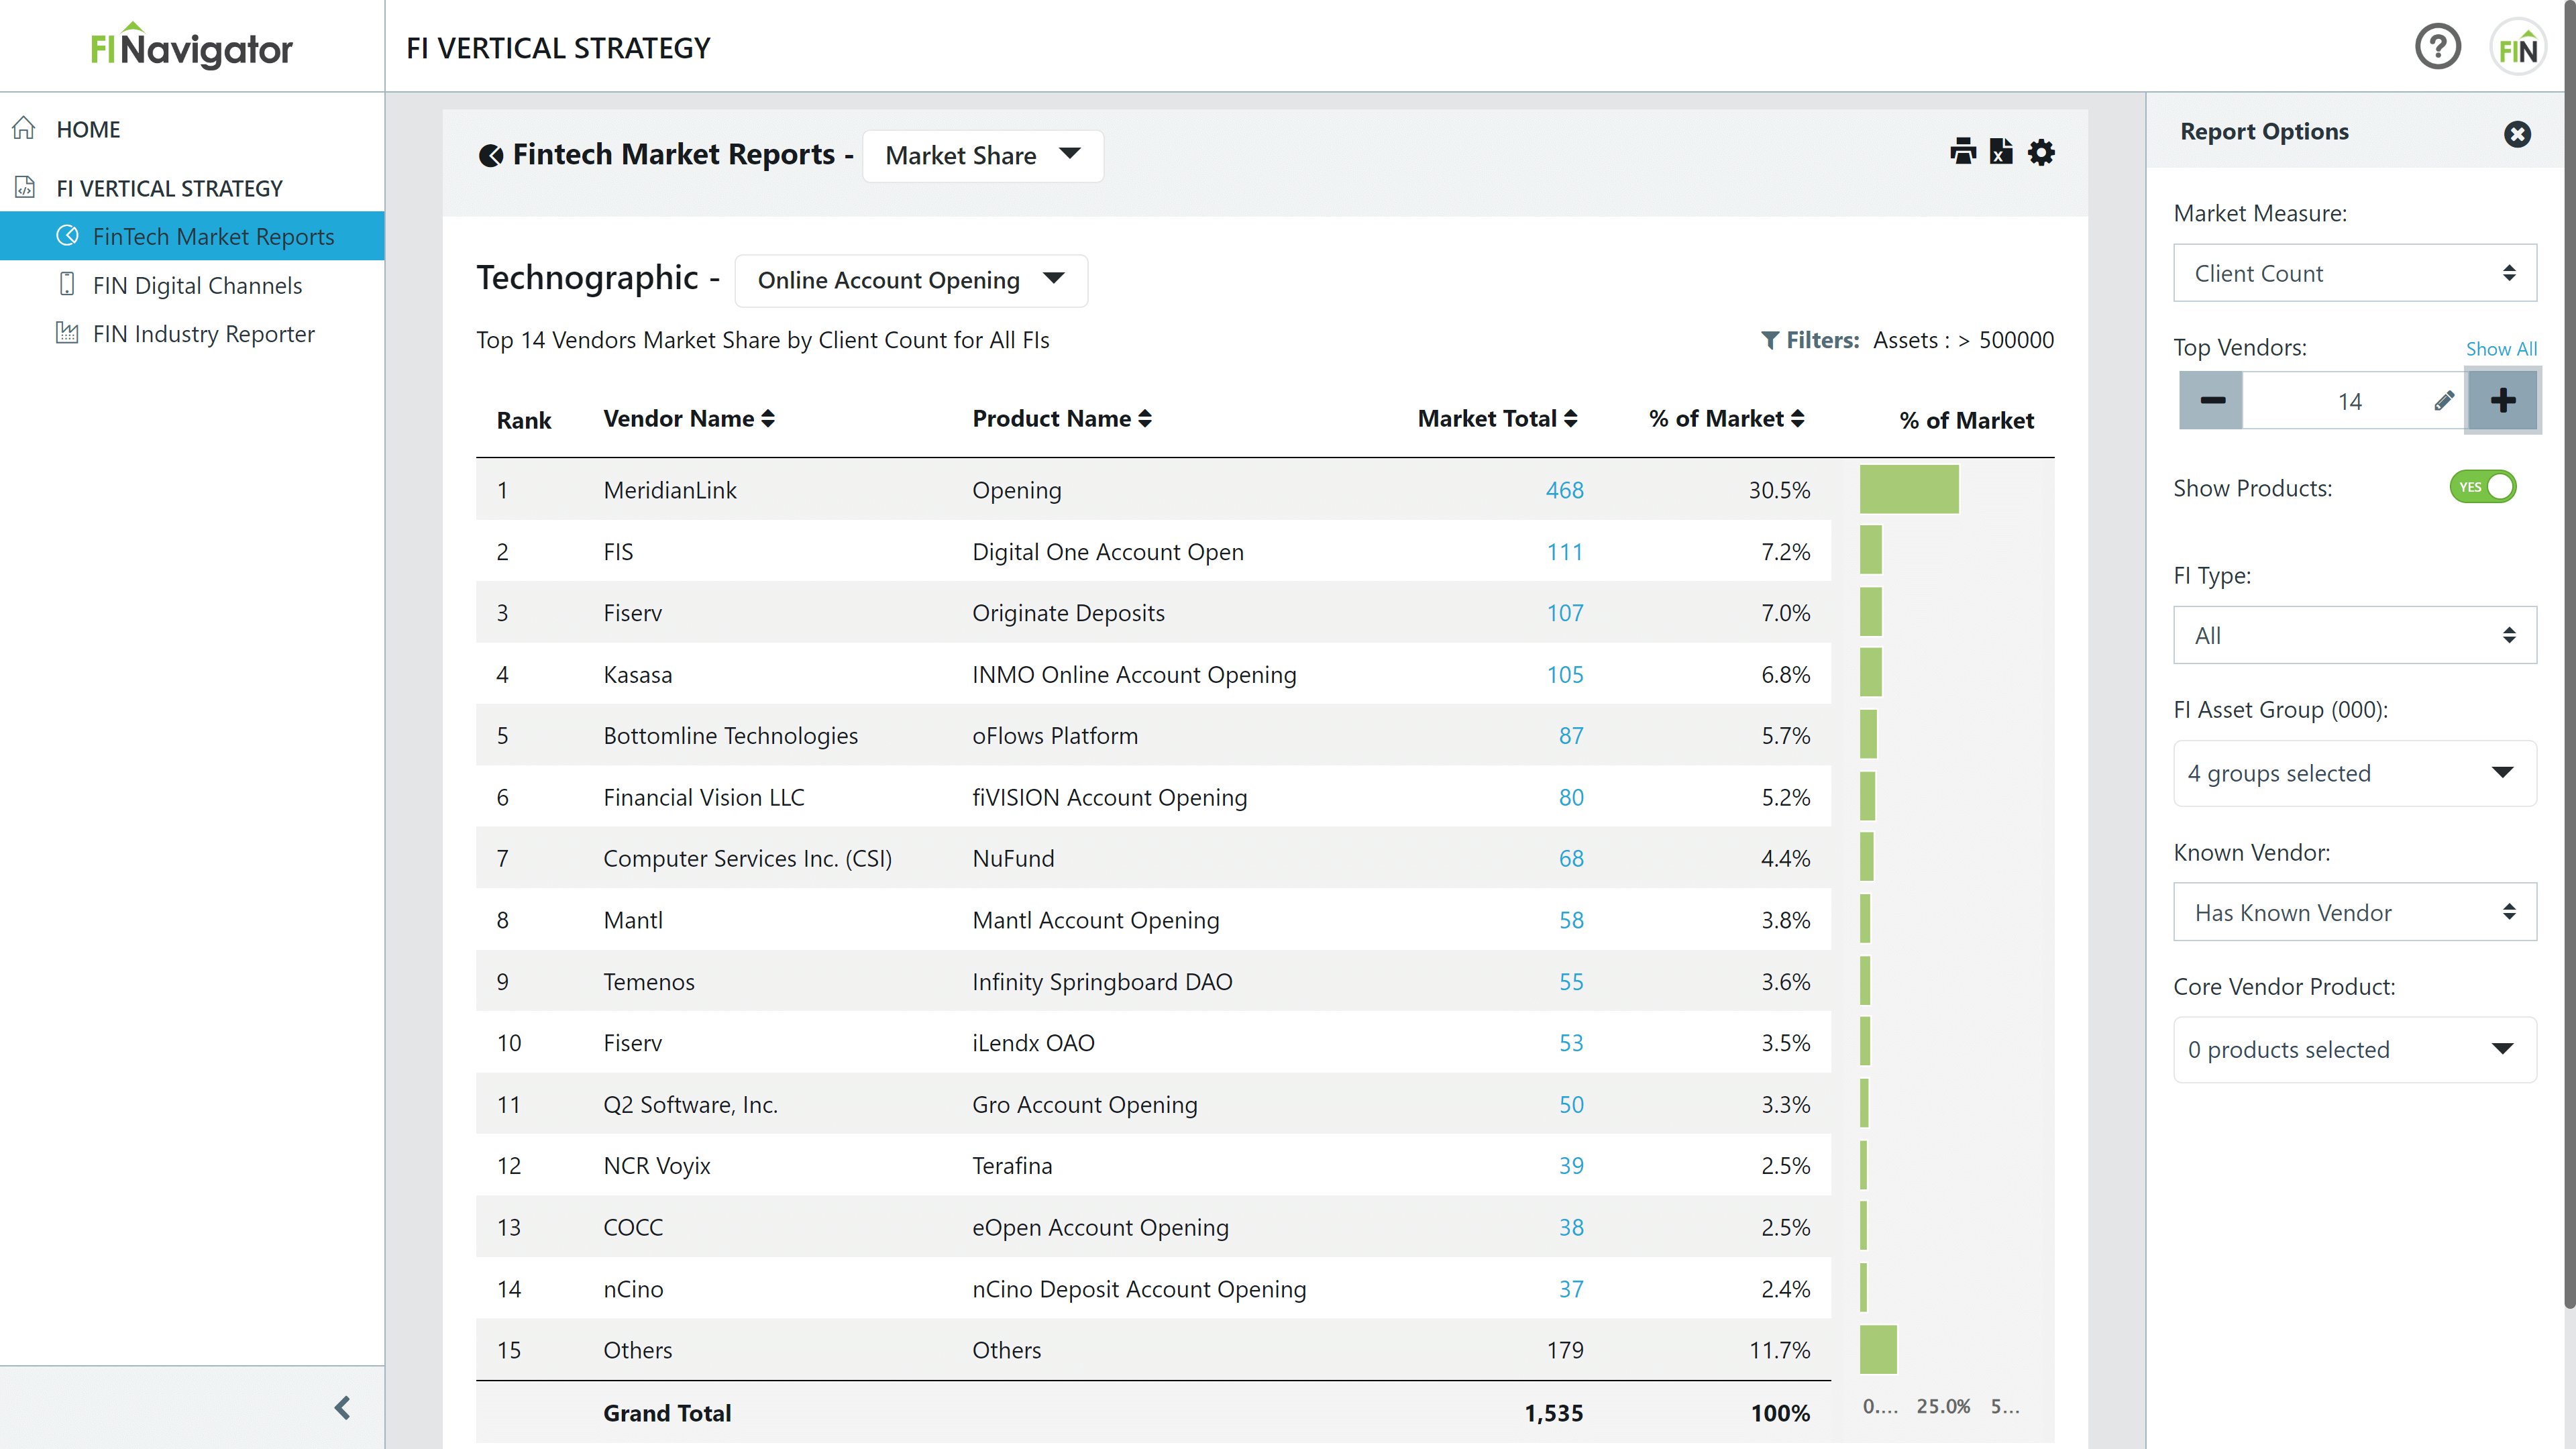
Task: Click the Terafina product name
Action: click(x=1011, y=1166)
